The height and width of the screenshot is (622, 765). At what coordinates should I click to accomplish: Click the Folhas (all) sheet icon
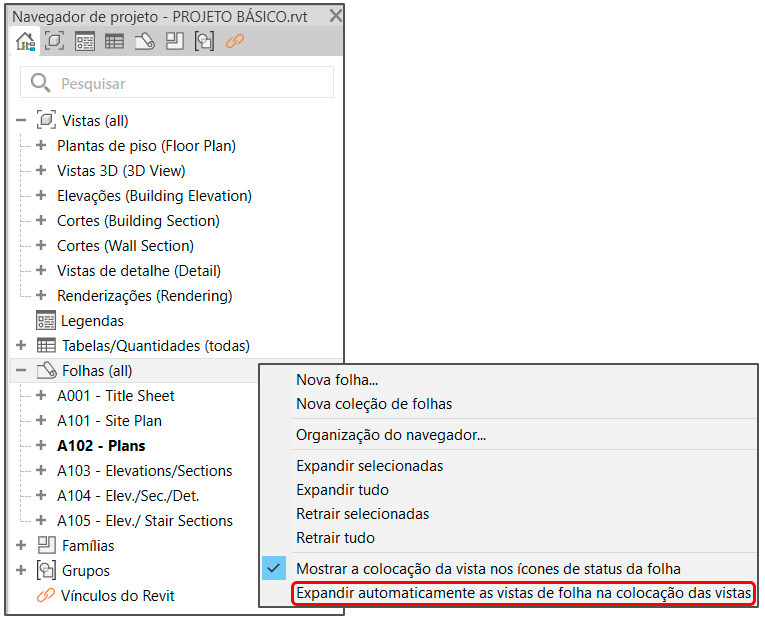47,370
